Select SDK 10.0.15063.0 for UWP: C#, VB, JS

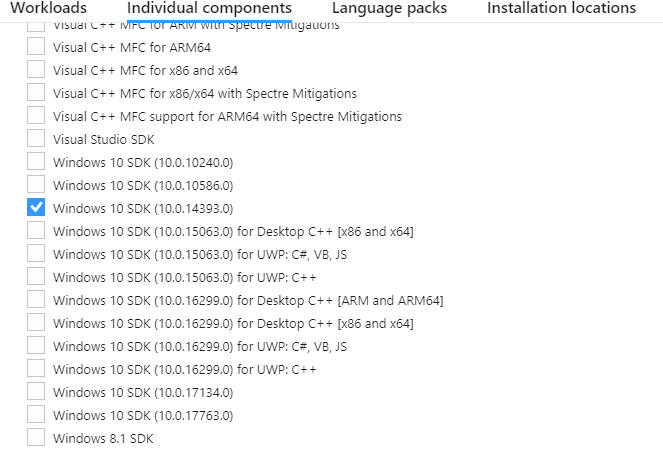36,254
